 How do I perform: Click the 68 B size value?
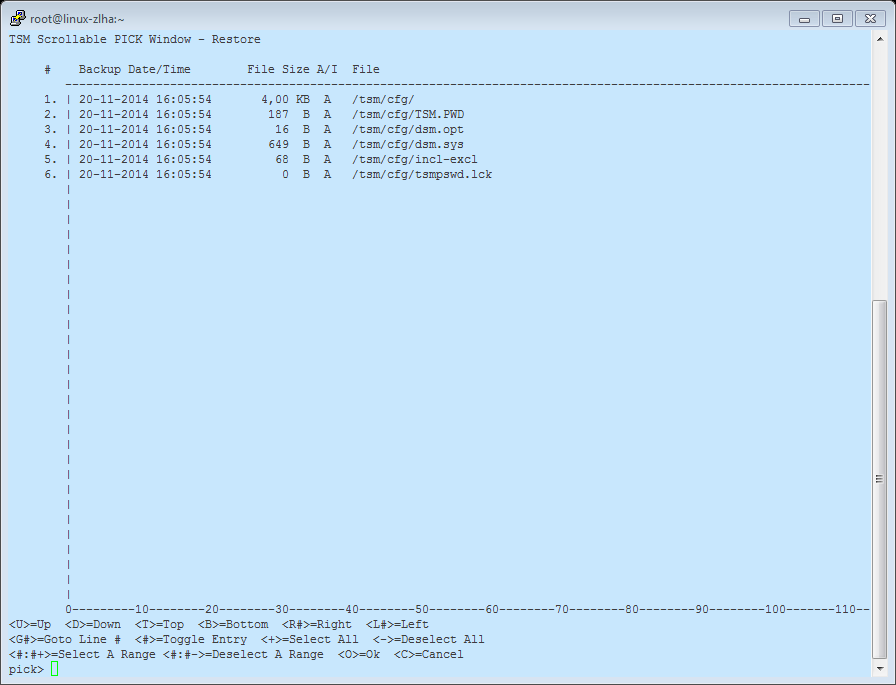point(293,159)
